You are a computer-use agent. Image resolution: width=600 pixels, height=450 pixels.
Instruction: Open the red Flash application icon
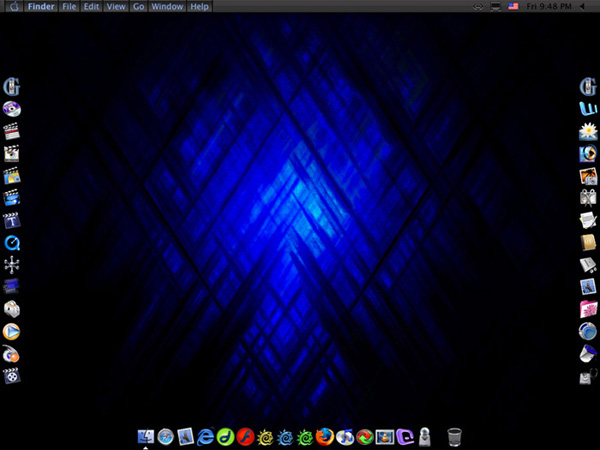click(x=245, y=436)
